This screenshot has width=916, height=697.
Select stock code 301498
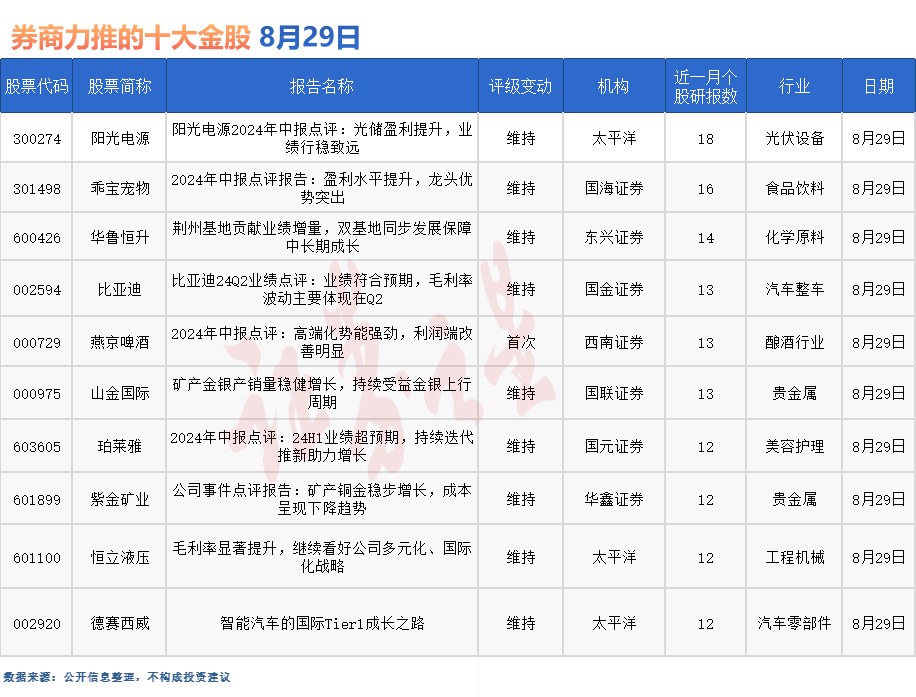pos(37,189)
